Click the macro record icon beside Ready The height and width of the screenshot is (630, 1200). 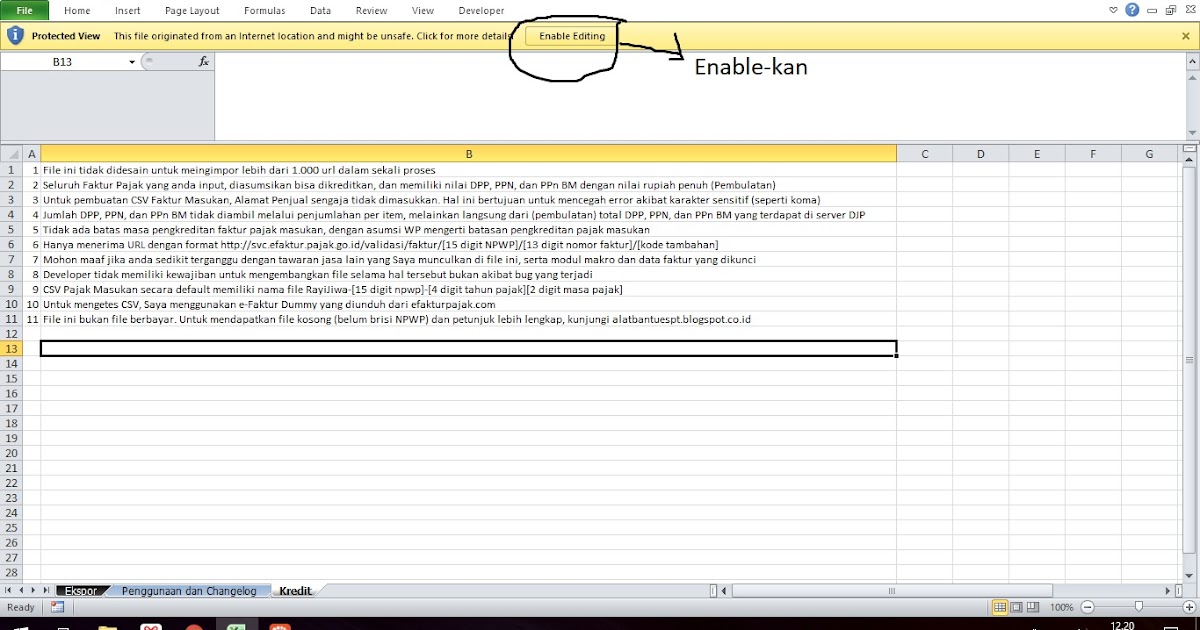point(57,607)
